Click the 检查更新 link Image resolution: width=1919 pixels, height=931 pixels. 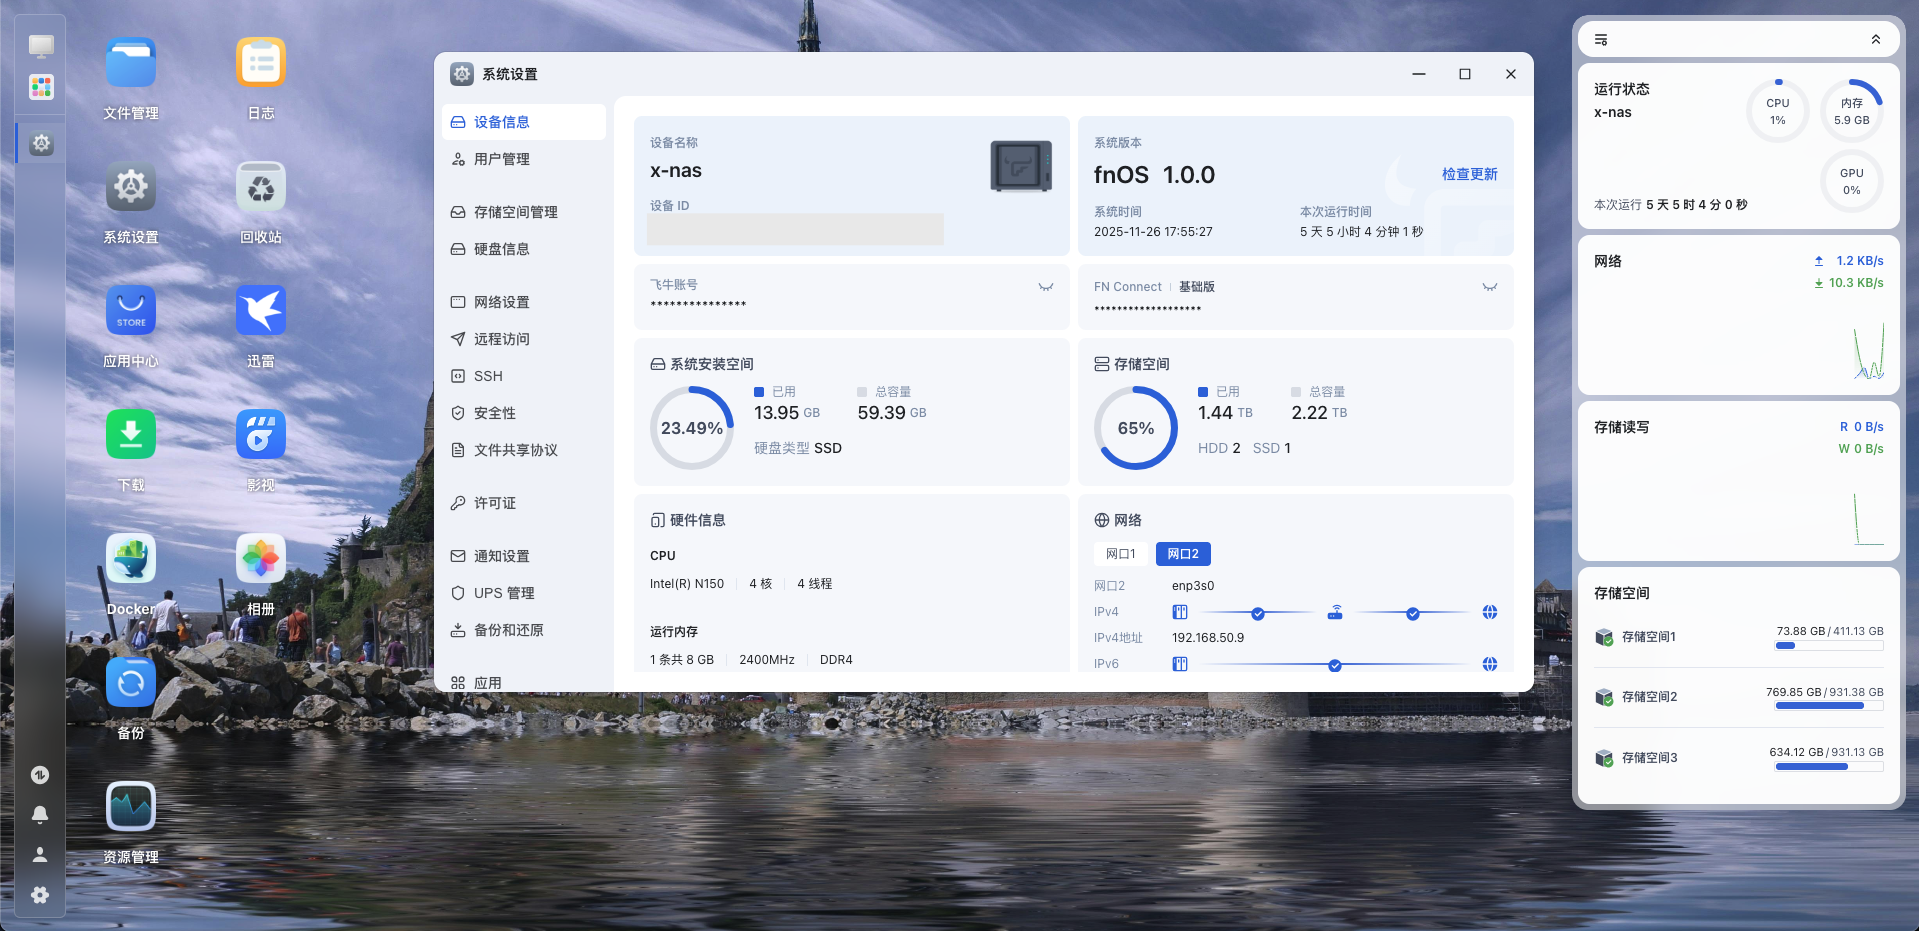(x=1469, y=174)
